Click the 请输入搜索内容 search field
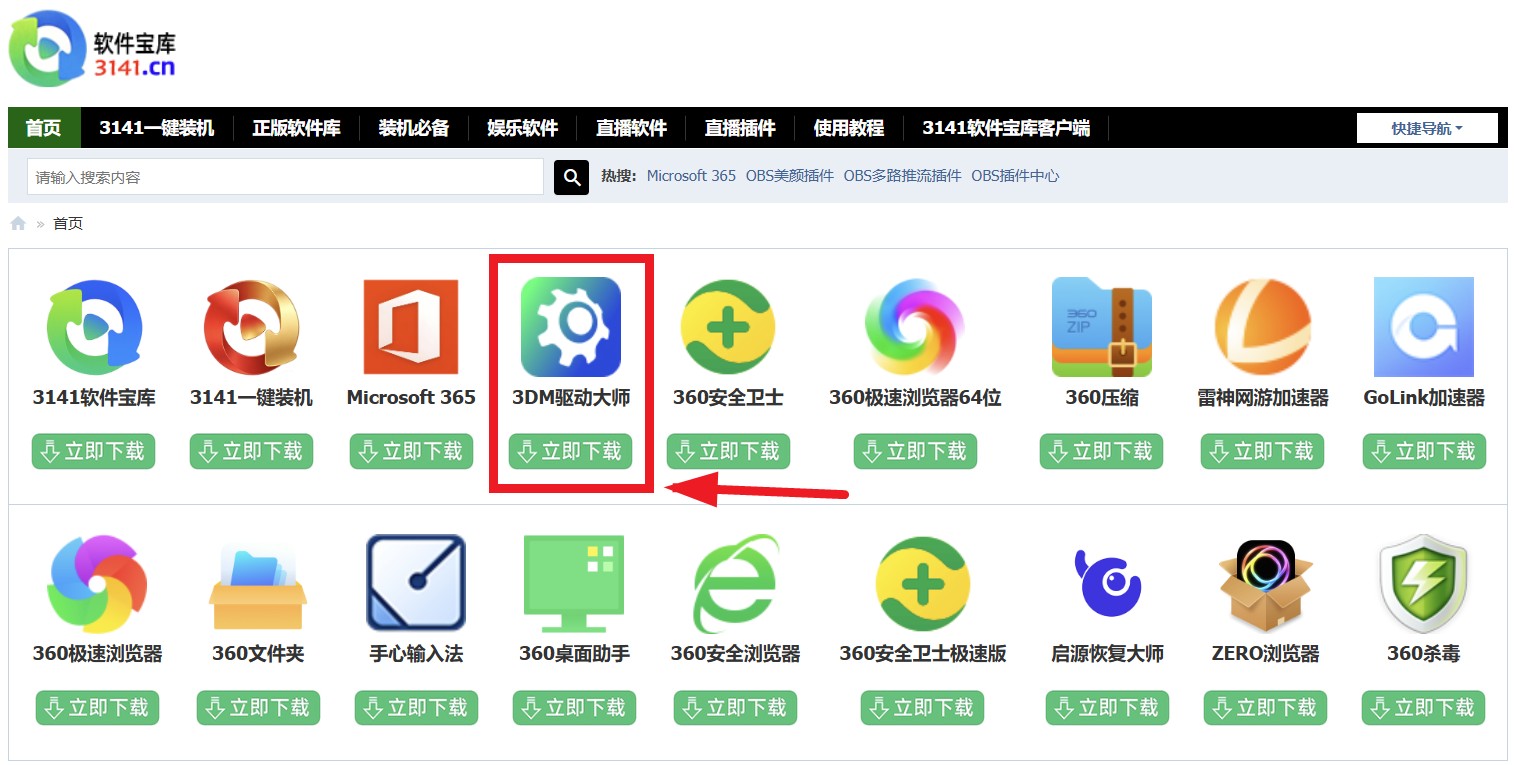The image size is (1514, 765). tap(285, 177)
